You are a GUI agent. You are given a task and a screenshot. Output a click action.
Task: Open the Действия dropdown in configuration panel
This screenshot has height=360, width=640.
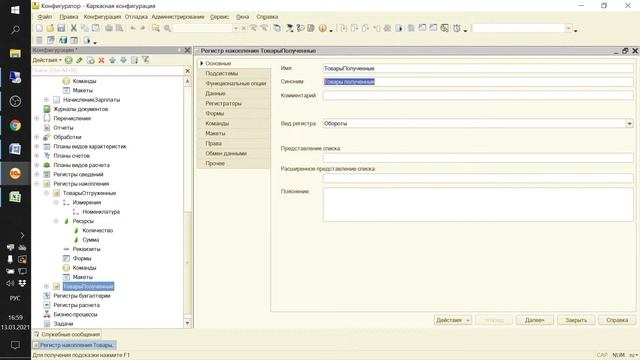tap(47, 60)
